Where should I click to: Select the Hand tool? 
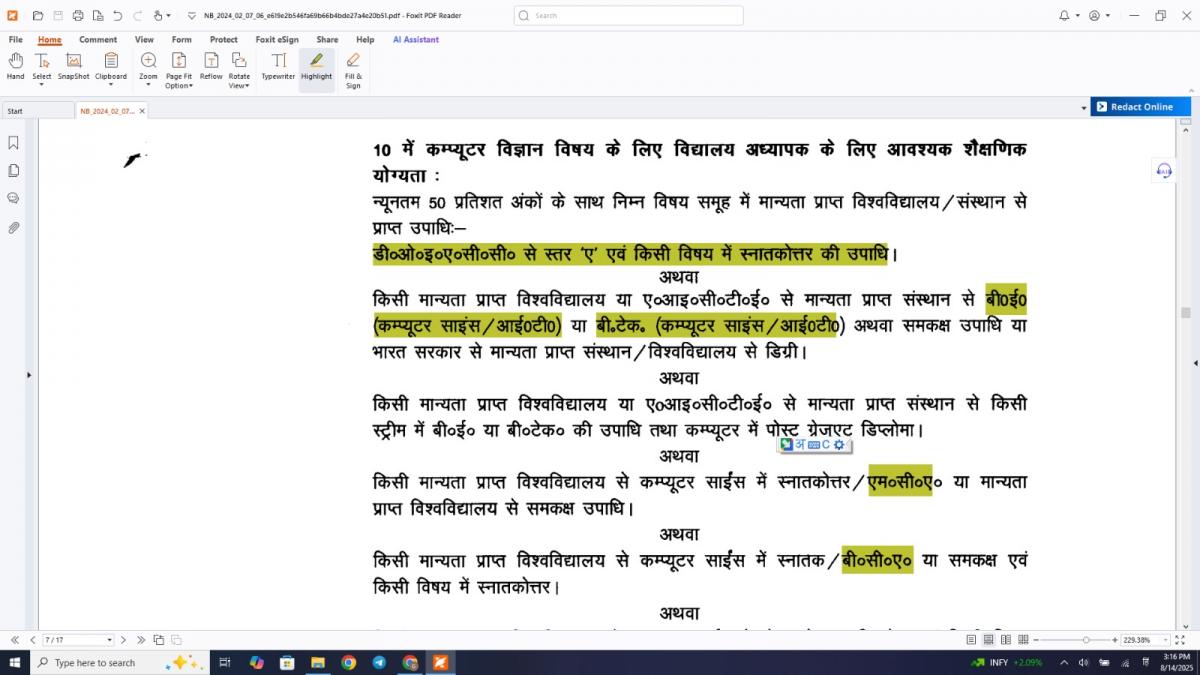[15, 66]
